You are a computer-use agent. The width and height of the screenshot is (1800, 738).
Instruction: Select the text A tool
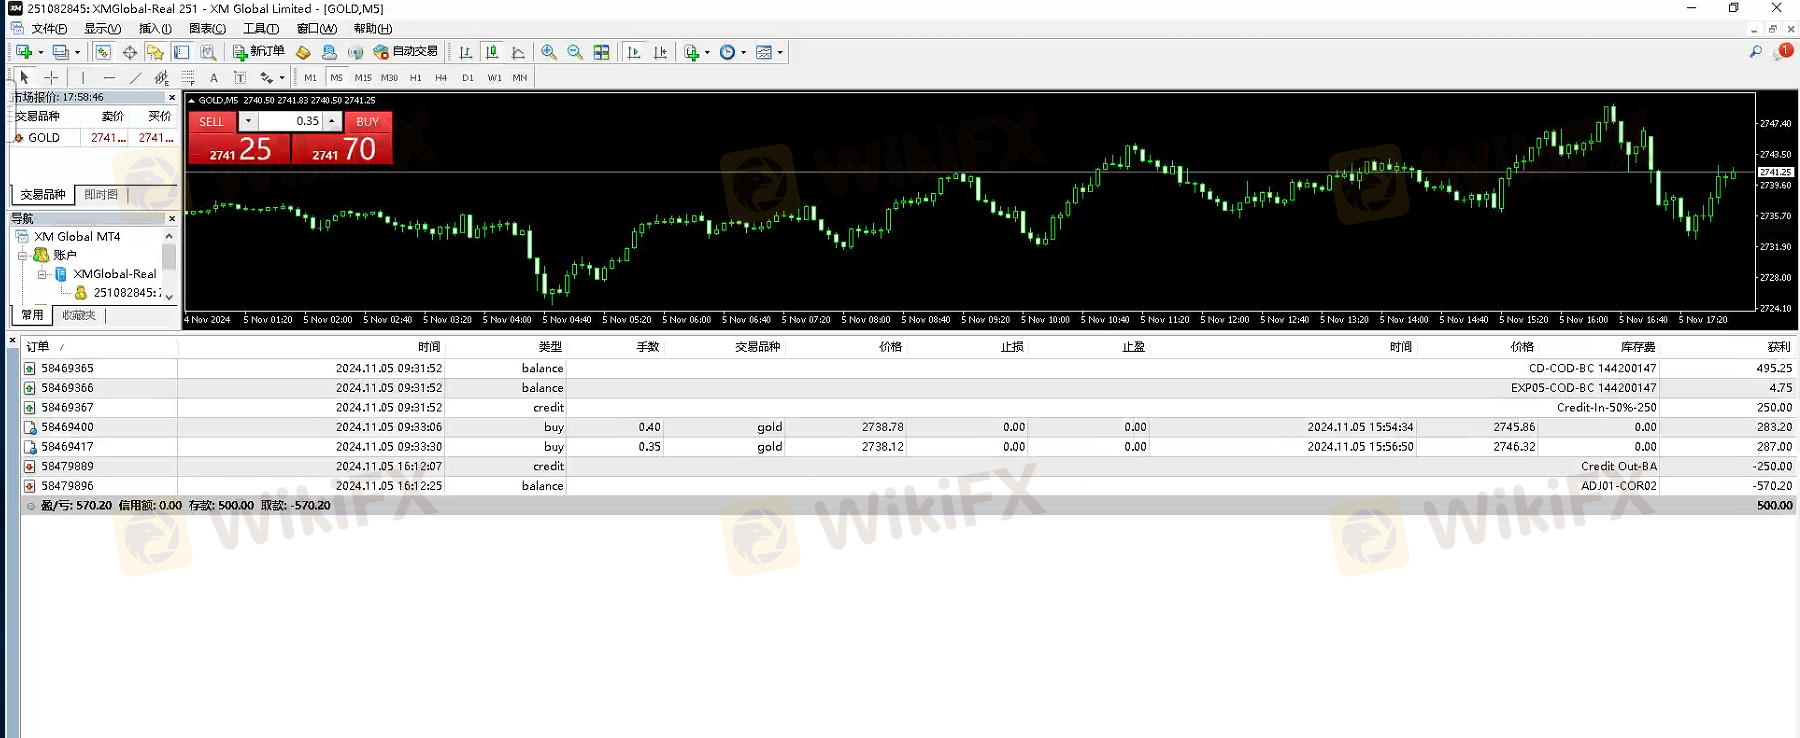[214, 77]
